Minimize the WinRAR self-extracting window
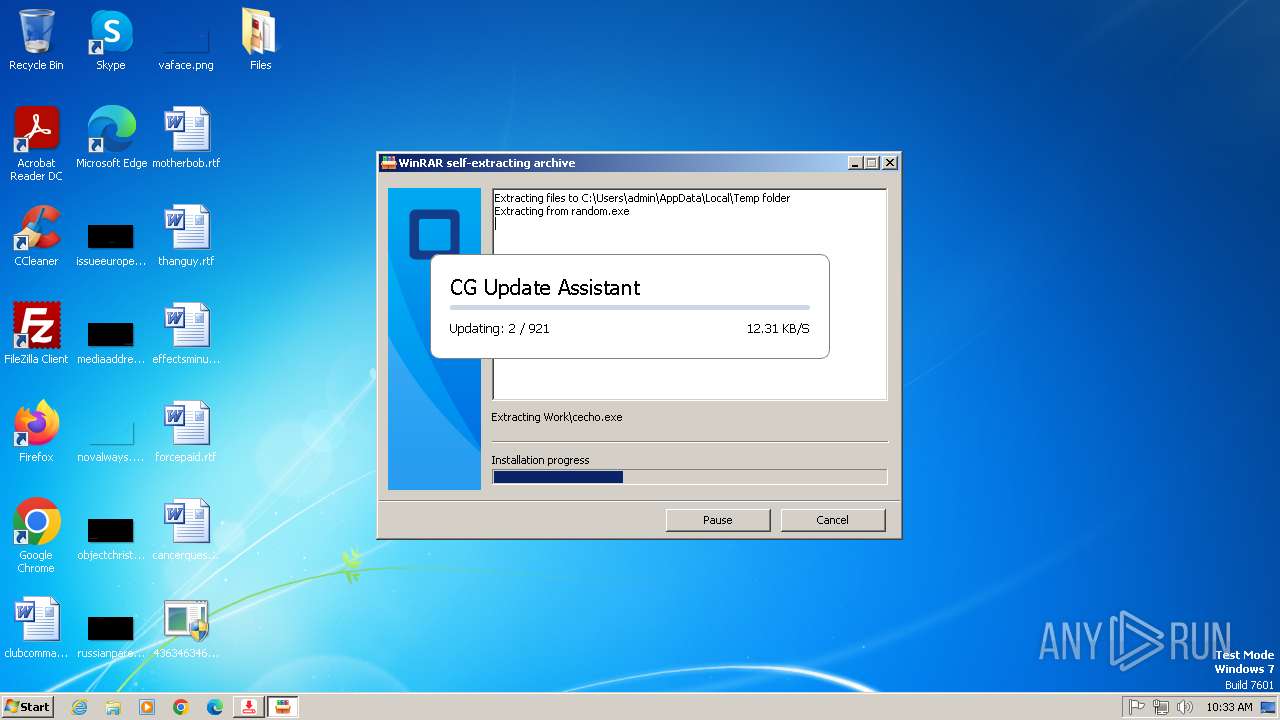 point(855,163)
